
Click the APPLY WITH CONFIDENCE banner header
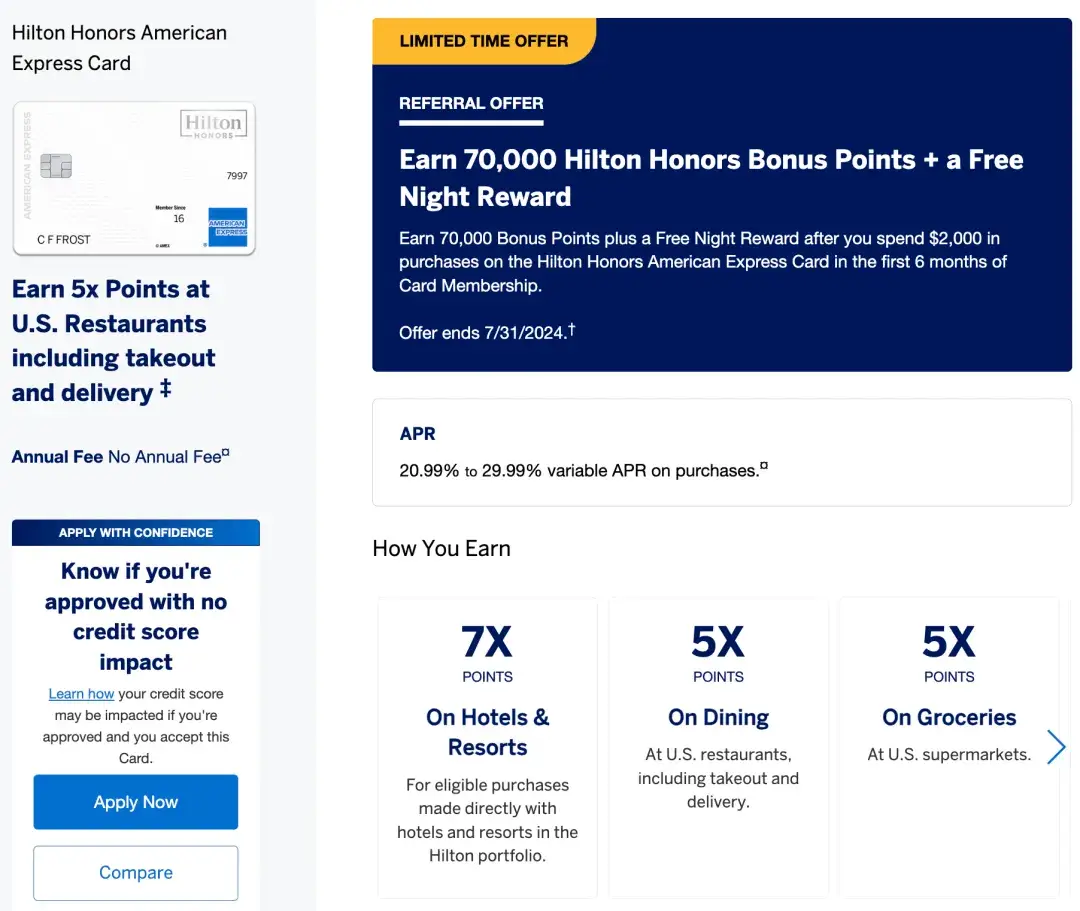[x=136, y=533]
